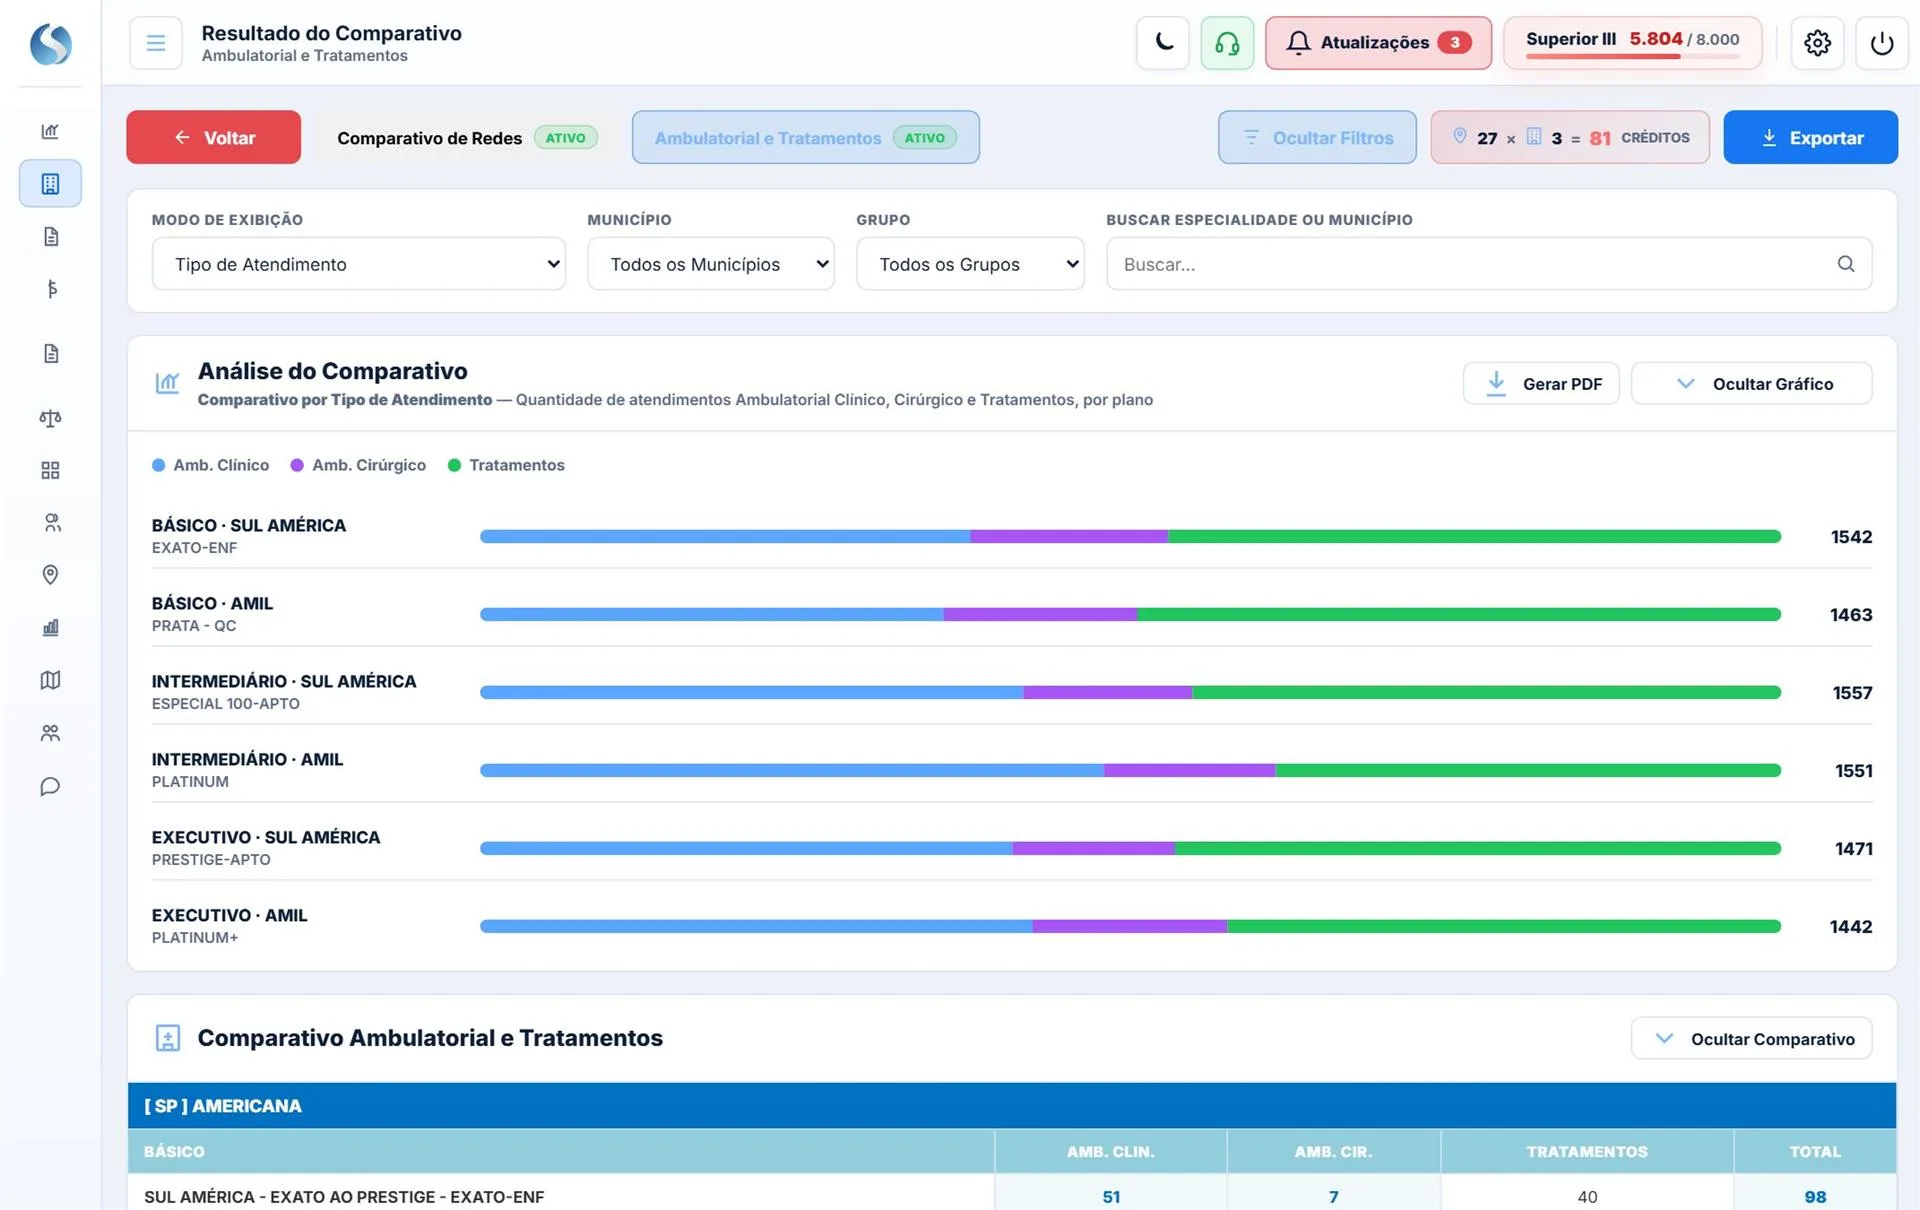Focus the Buscar search field
Screen dimensions: 1920x1210
(x=1489, y=264)
